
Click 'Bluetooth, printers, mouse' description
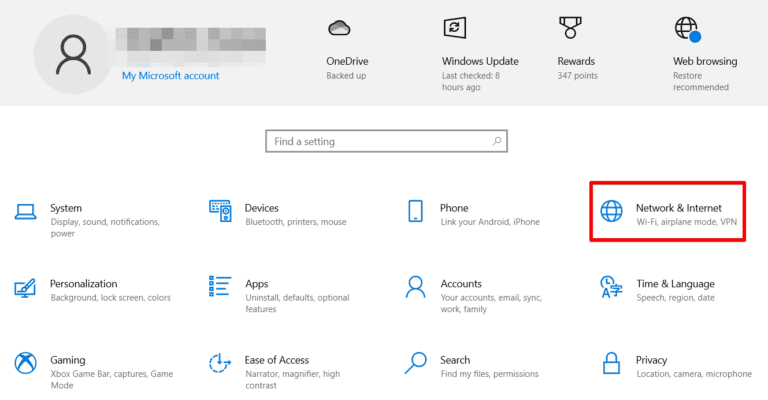pos(296,222)
